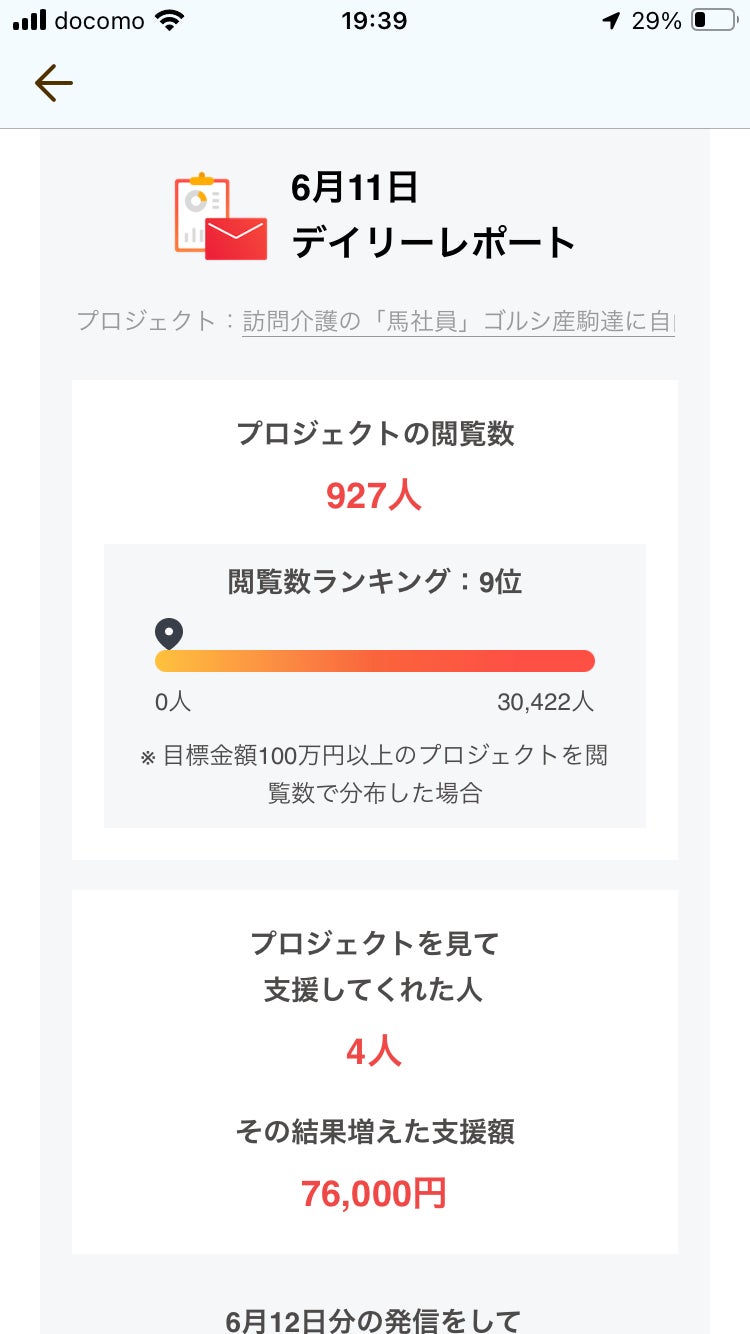
Task: Tap the location arrow status icon
Action: coord(611,21)
